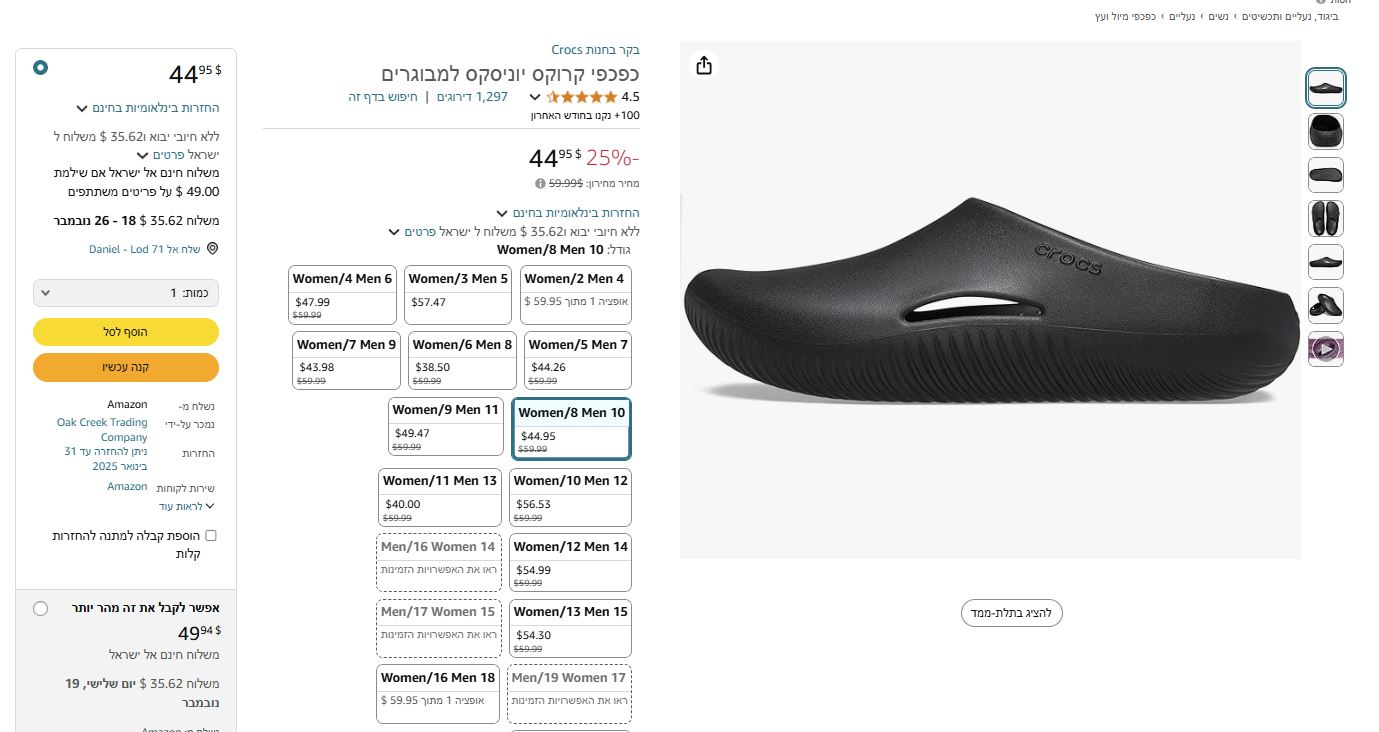Click the location pin icon near Daniel - Lod
Image resolution: width=1379 pixels, height=732 pixels.
(212, 249)
